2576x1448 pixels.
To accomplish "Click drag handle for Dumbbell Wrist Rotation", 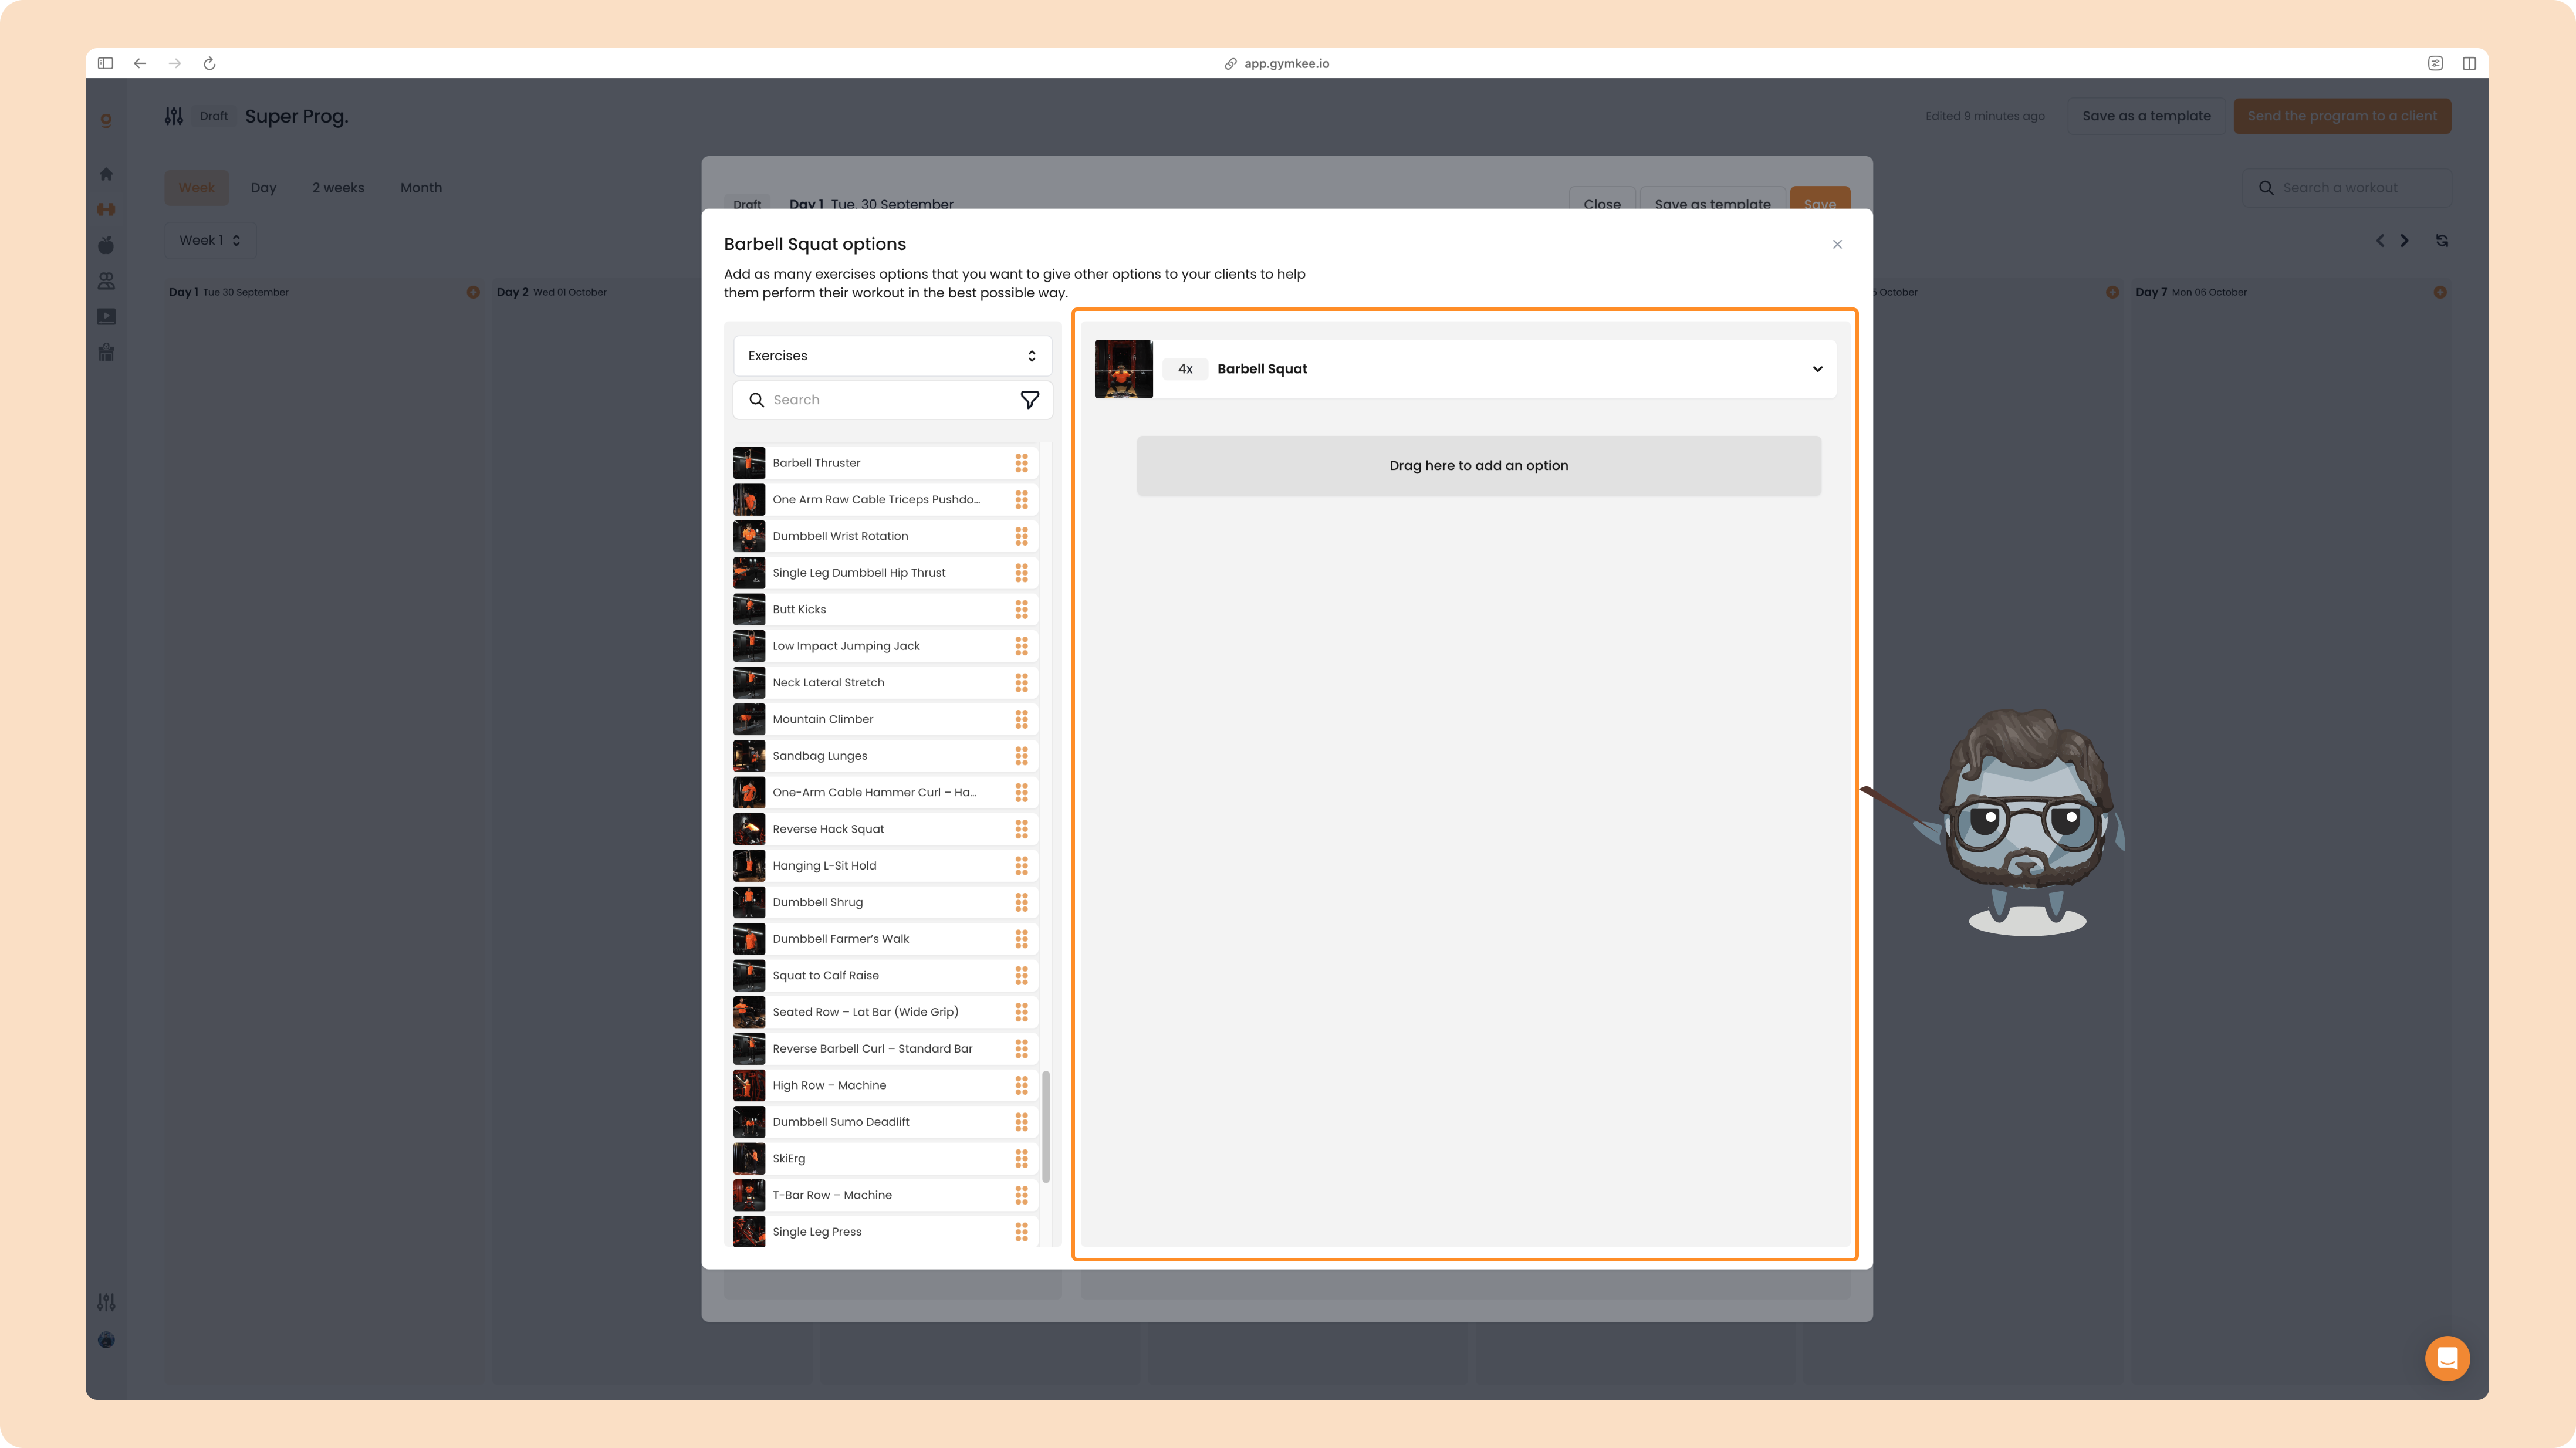I will [x=1021, y=536].
